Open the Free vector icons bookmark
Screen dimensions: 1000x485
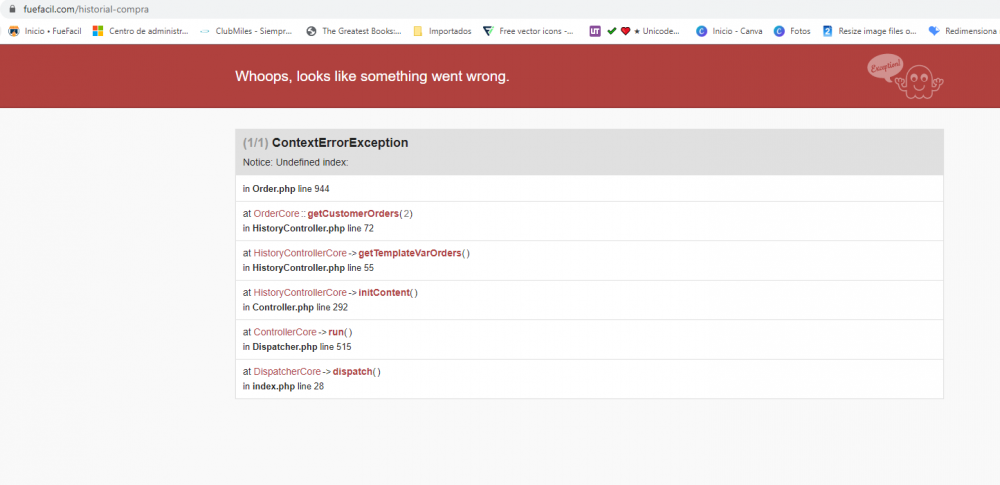[529, 31]
